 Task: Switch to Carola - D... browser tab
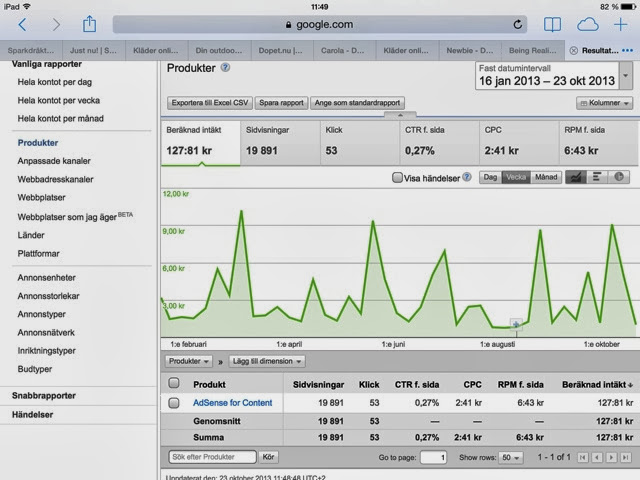click(x=342, y=51)
